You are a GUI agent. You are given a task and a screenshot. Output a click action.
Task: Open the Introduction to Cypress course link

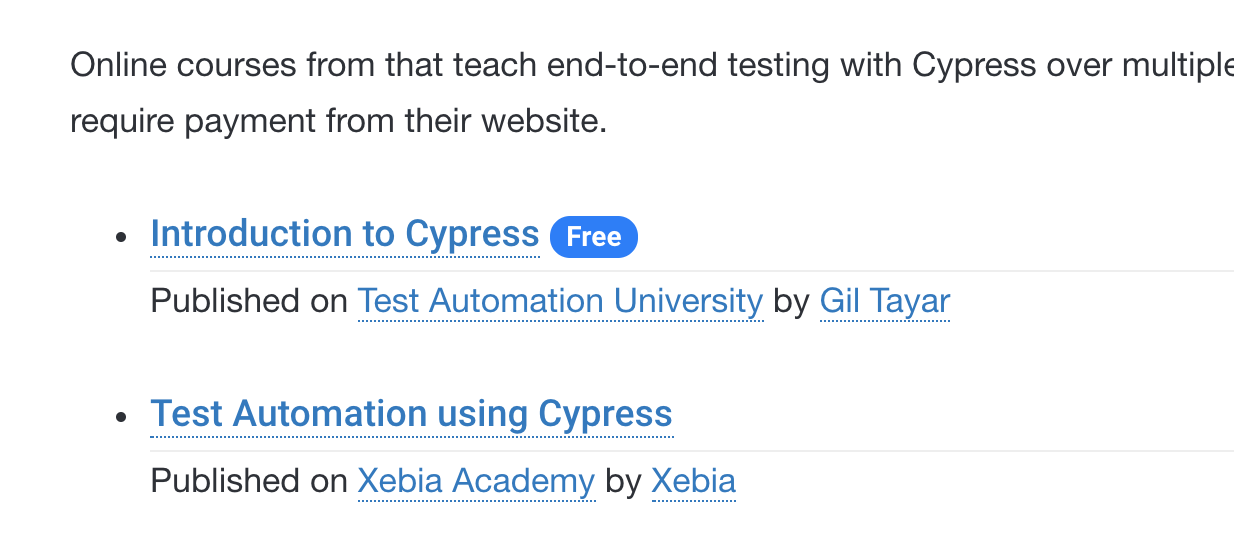pyautogui.click(x=344, y=234)
